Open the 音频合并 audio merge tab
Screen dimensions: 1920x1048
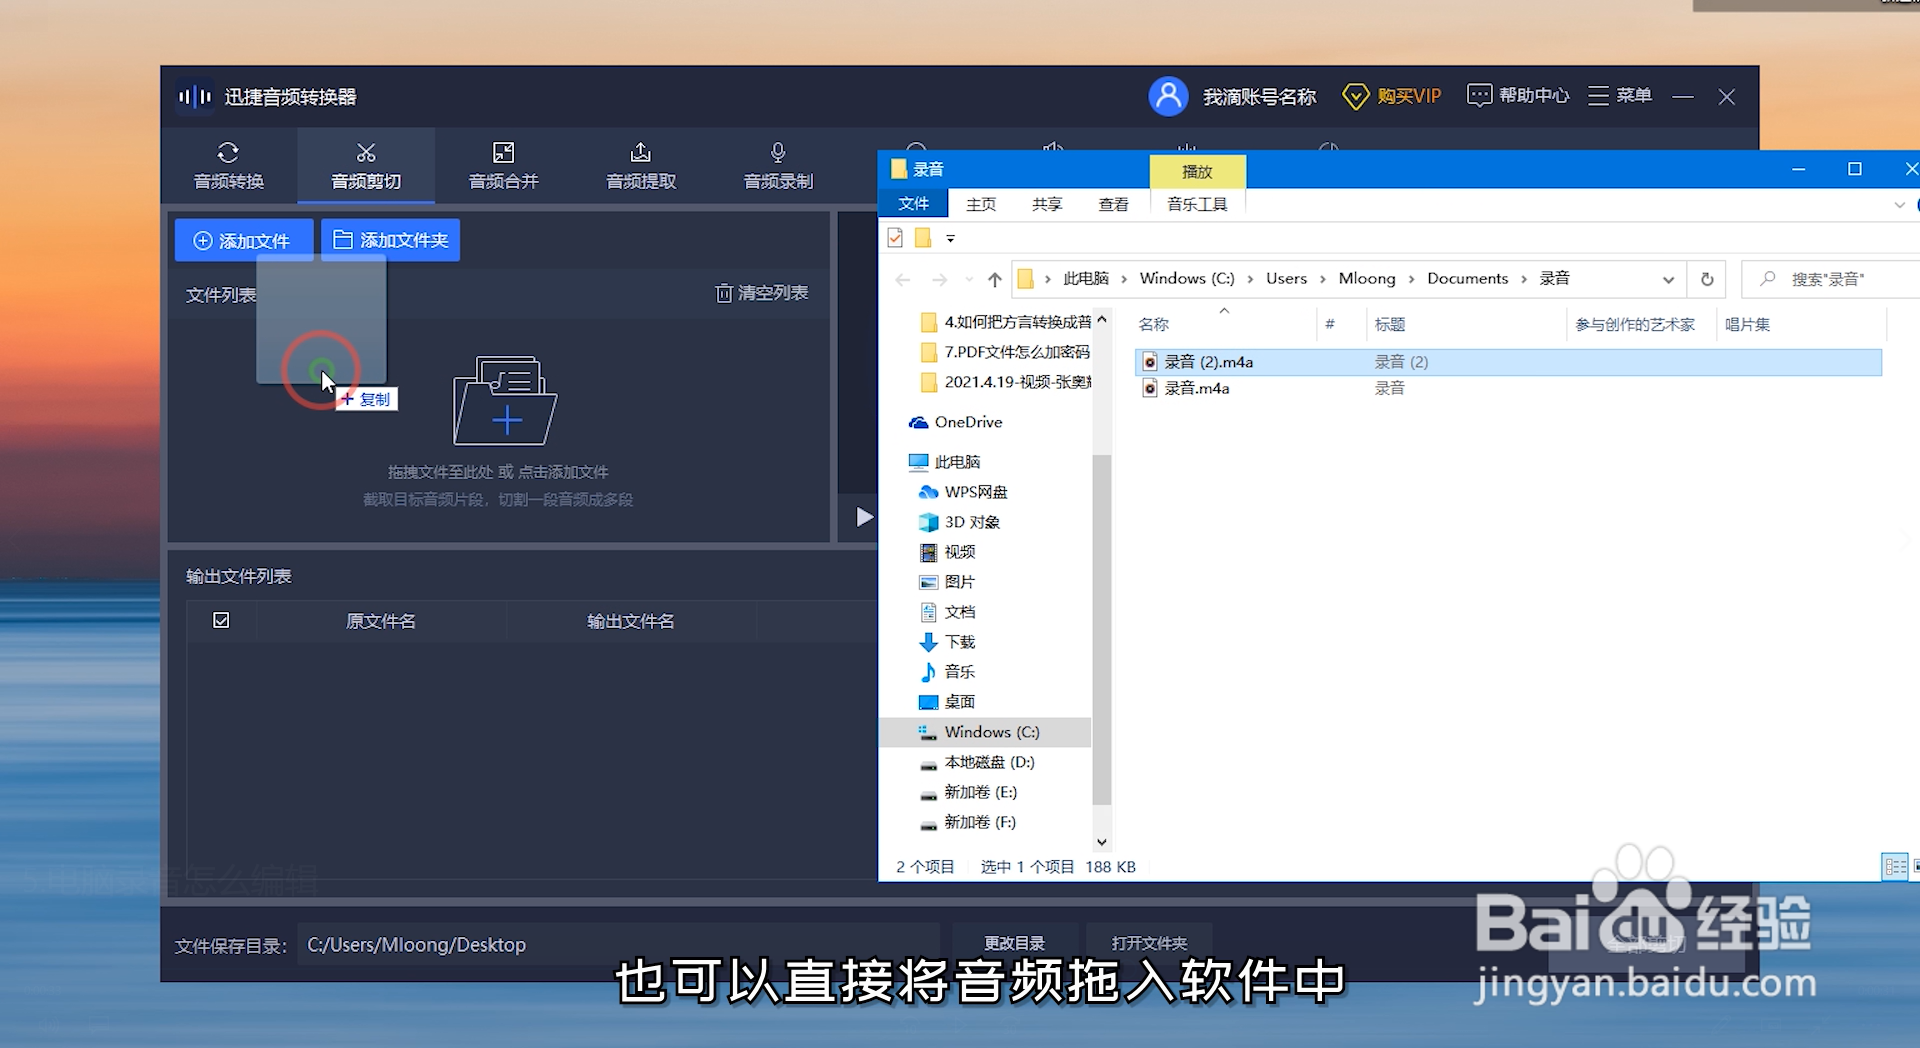(503, 166)
